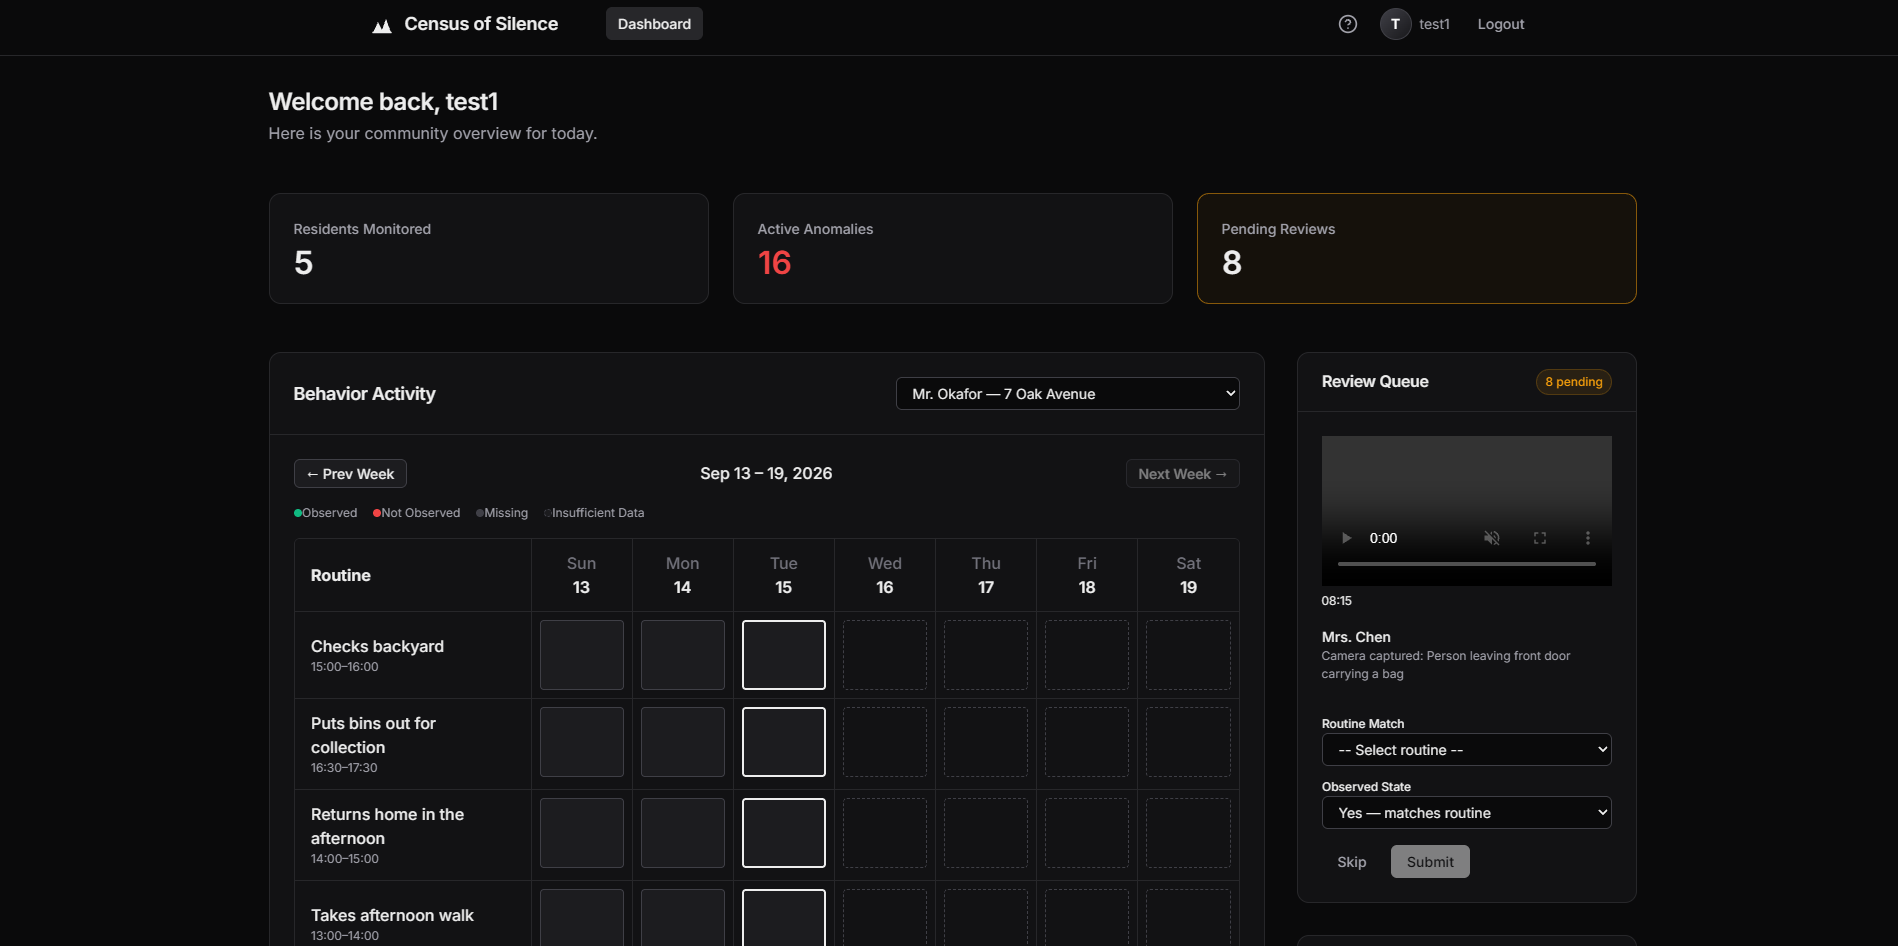Go to Next Week
This screenshot has height=946, width=1898.
[1182, 474]
